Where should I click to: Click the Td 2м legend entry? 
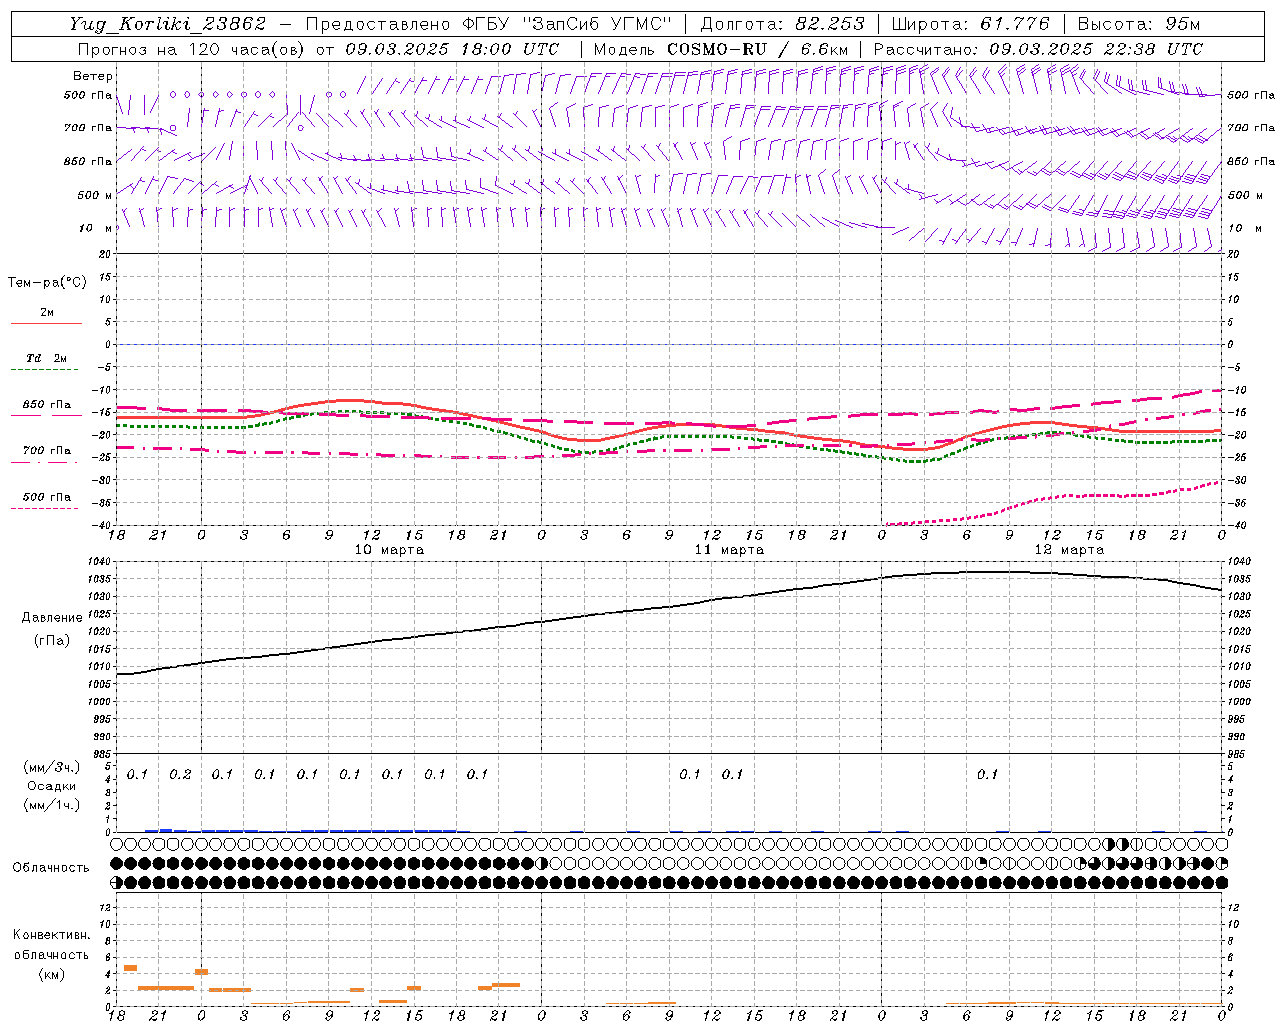(x=47, y=358)
